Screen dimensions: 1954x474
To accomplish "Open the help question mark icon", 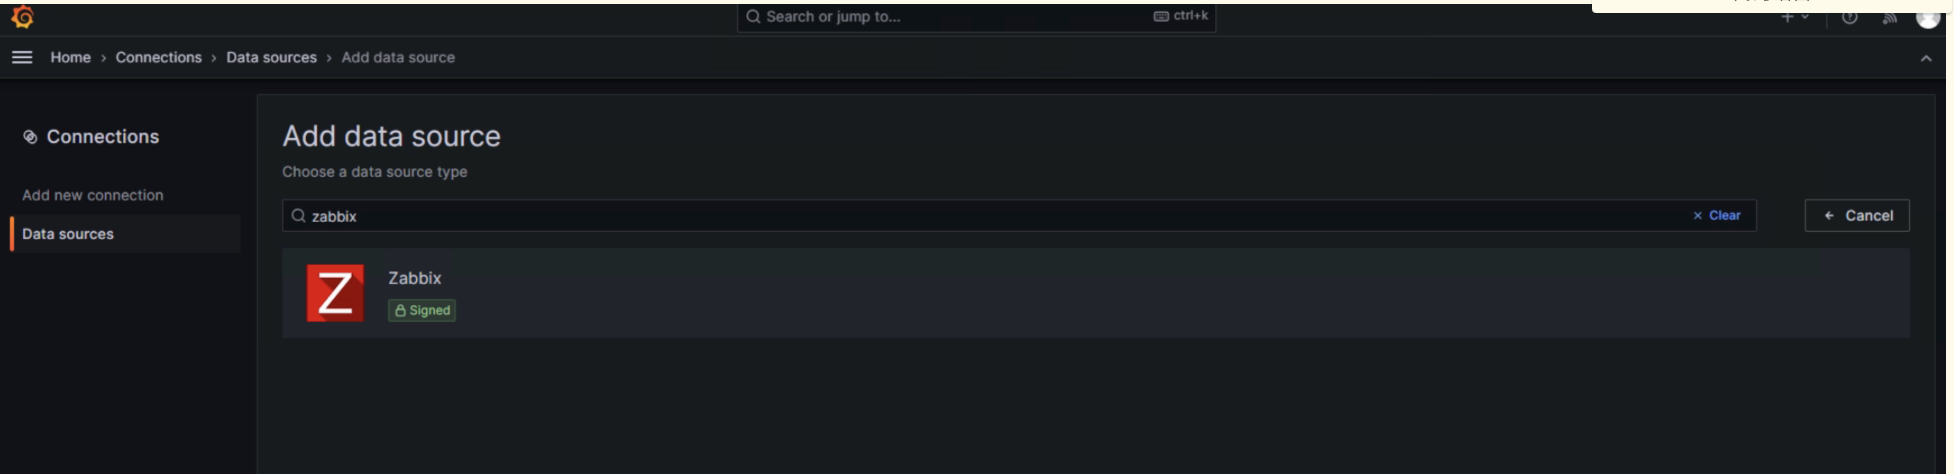I will point(1850,17).
